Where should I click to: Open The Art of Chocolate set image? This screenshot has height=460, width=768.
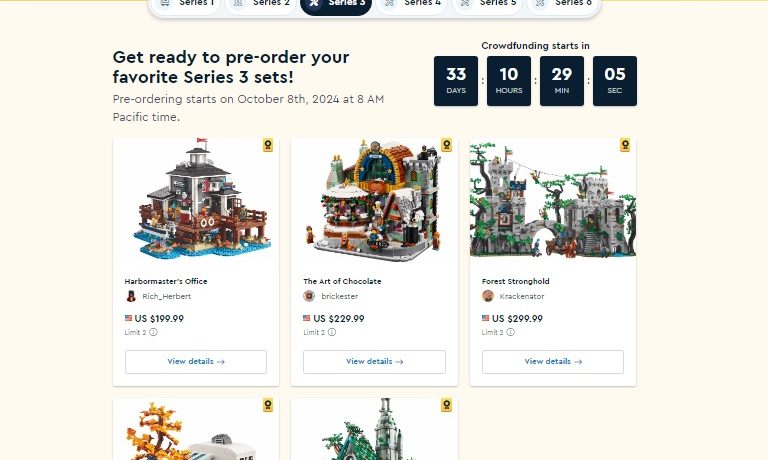[x=374, y=201]
